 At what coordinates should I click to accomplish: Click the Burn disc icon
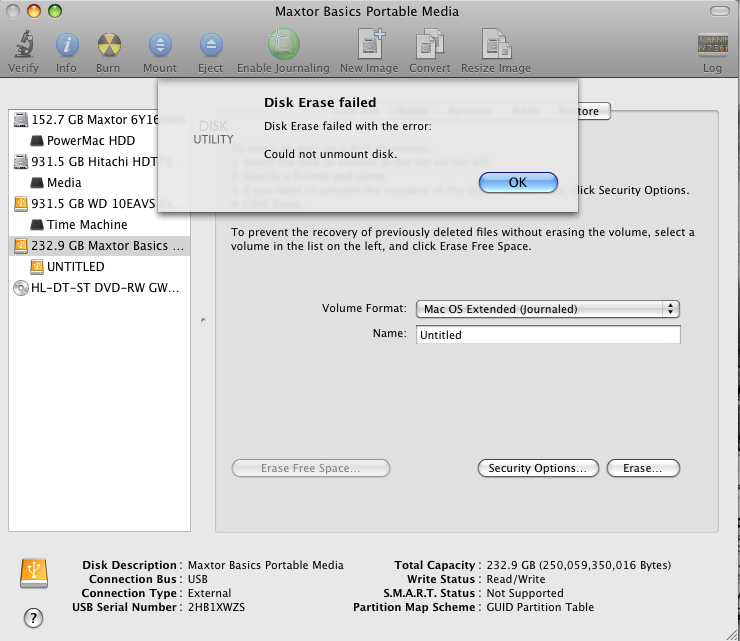point(109,45)
